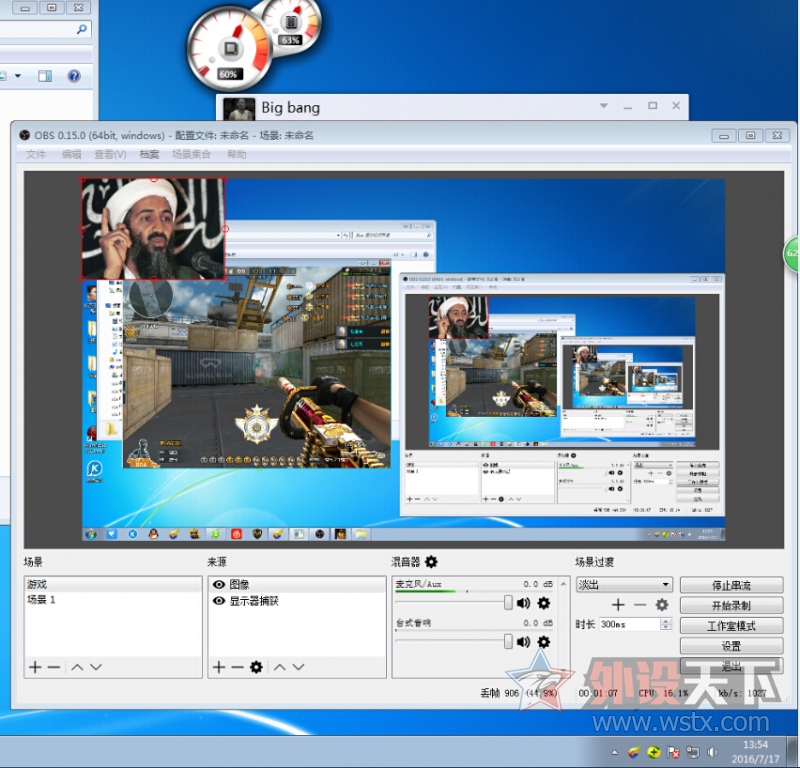Toggle visibility of 显示器捕获 source
Viewport: 800px width, 768px height.
tap(219, 601)
